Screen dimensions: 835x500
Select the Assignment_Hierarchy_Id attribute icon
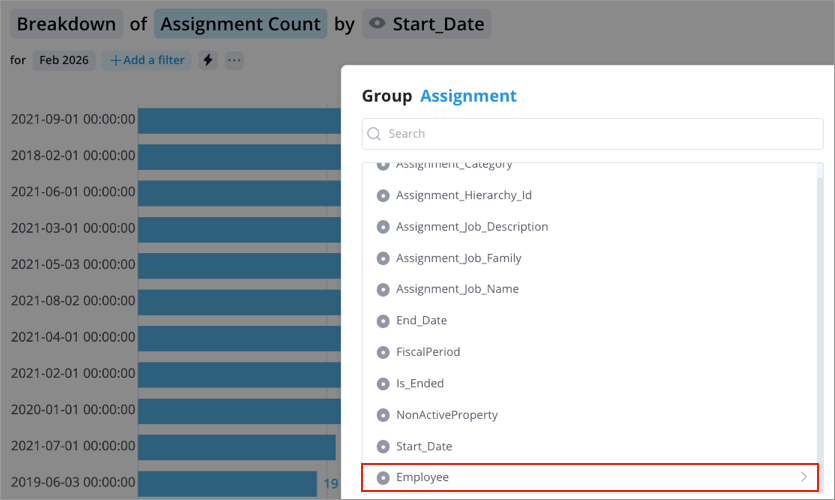[383, 196]
